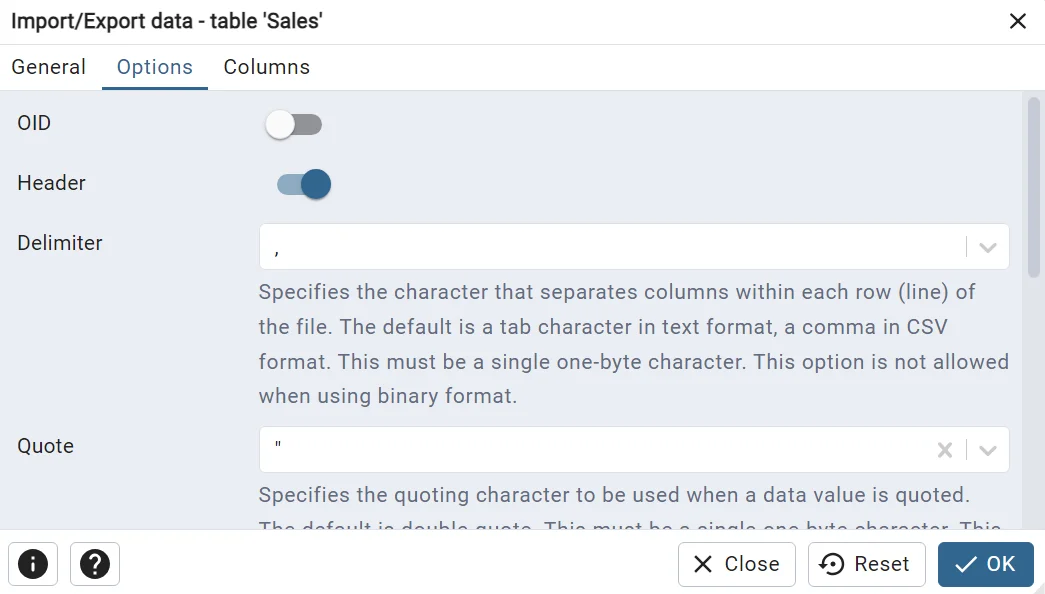
Task: Click the vertical scrollbar thumb
Action: 1033,185
